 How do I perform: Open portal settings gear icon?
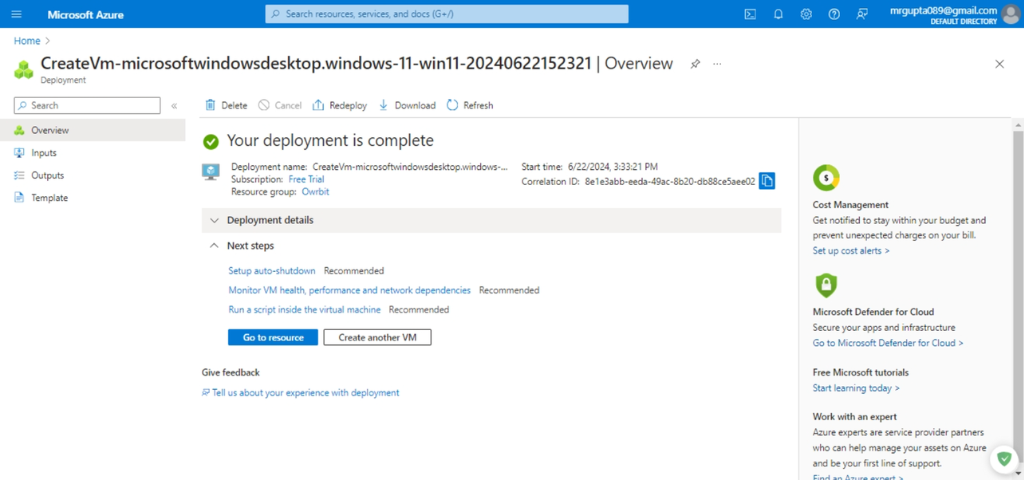click(x=806, y=14)
